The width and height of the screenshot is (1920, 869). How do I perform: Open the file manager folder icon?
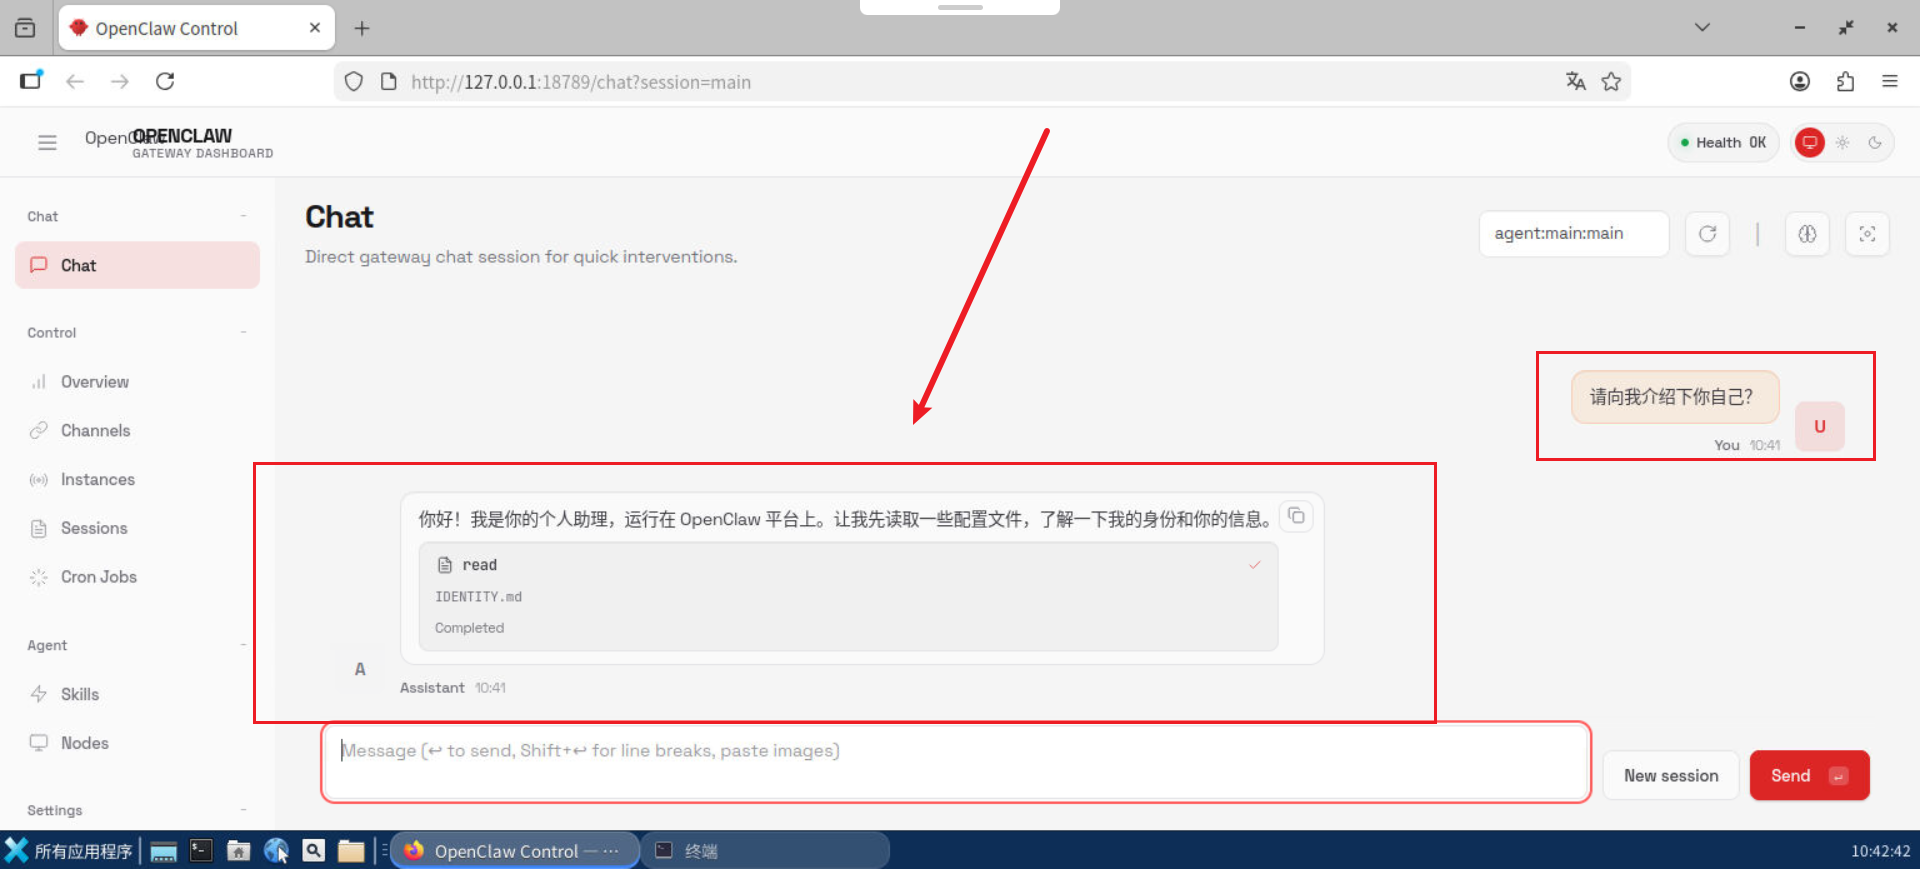[x=351, y=851]
